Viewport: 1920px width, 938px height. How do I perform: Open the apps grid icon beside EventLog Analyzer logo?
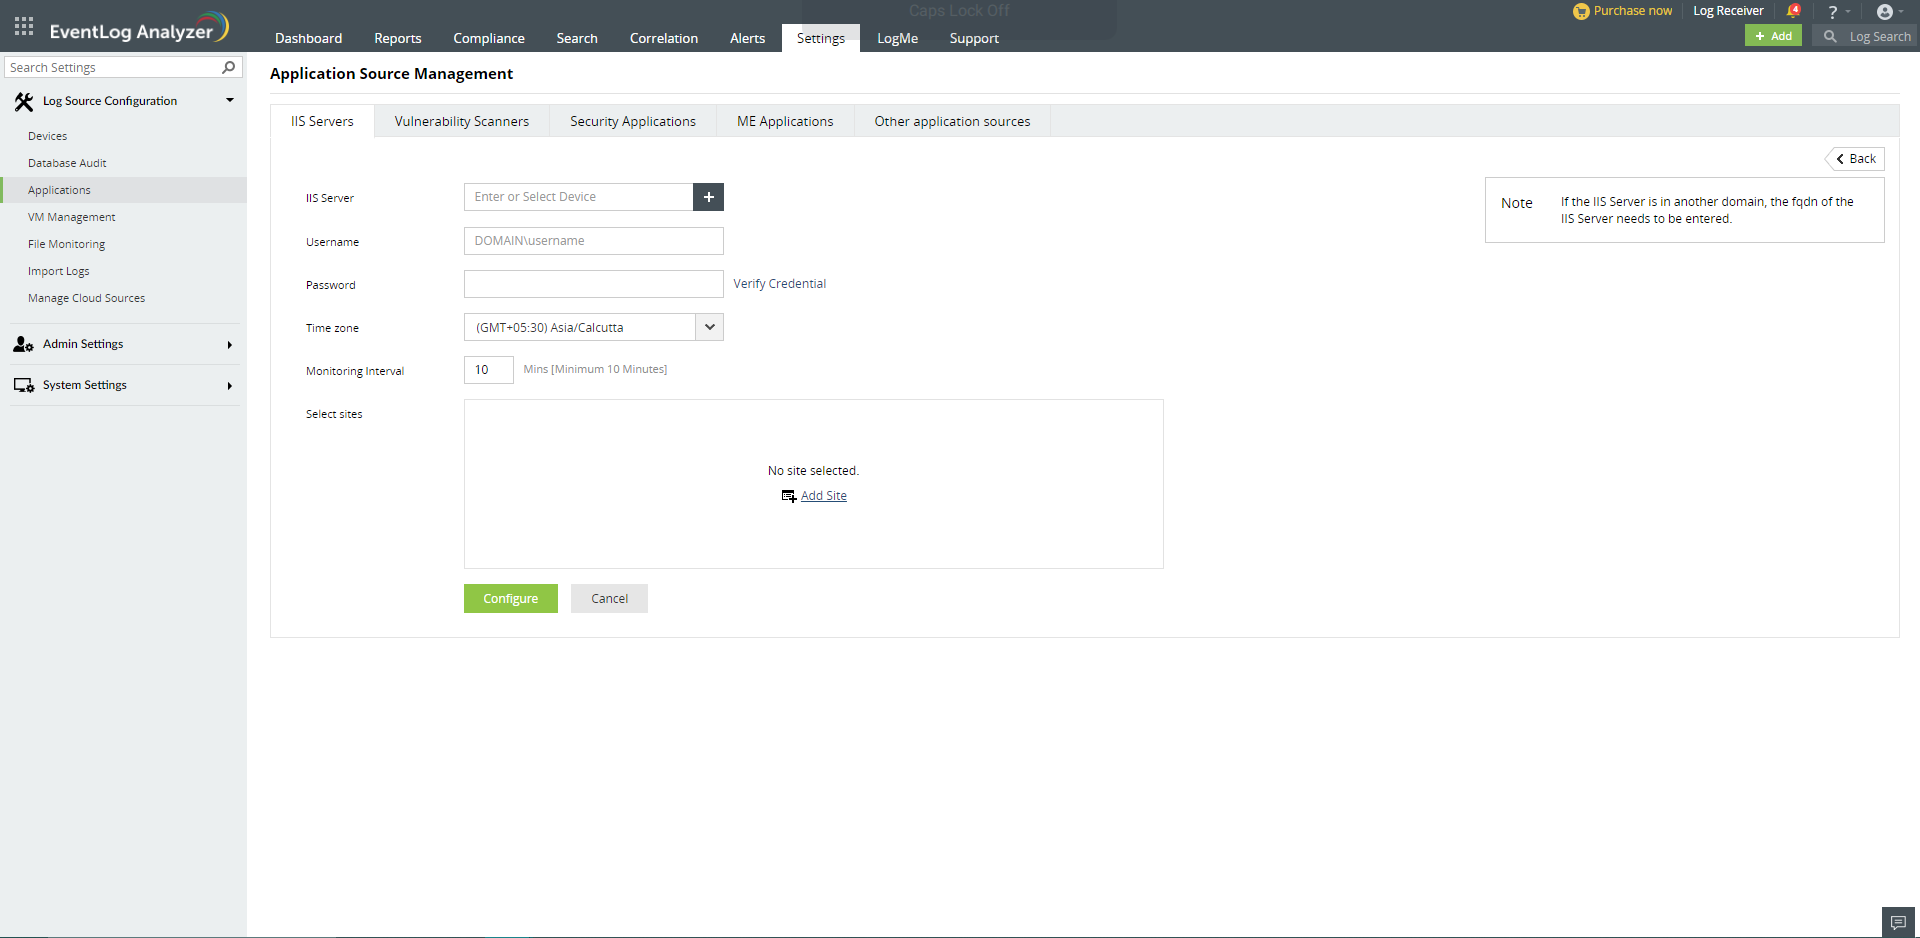22,26
